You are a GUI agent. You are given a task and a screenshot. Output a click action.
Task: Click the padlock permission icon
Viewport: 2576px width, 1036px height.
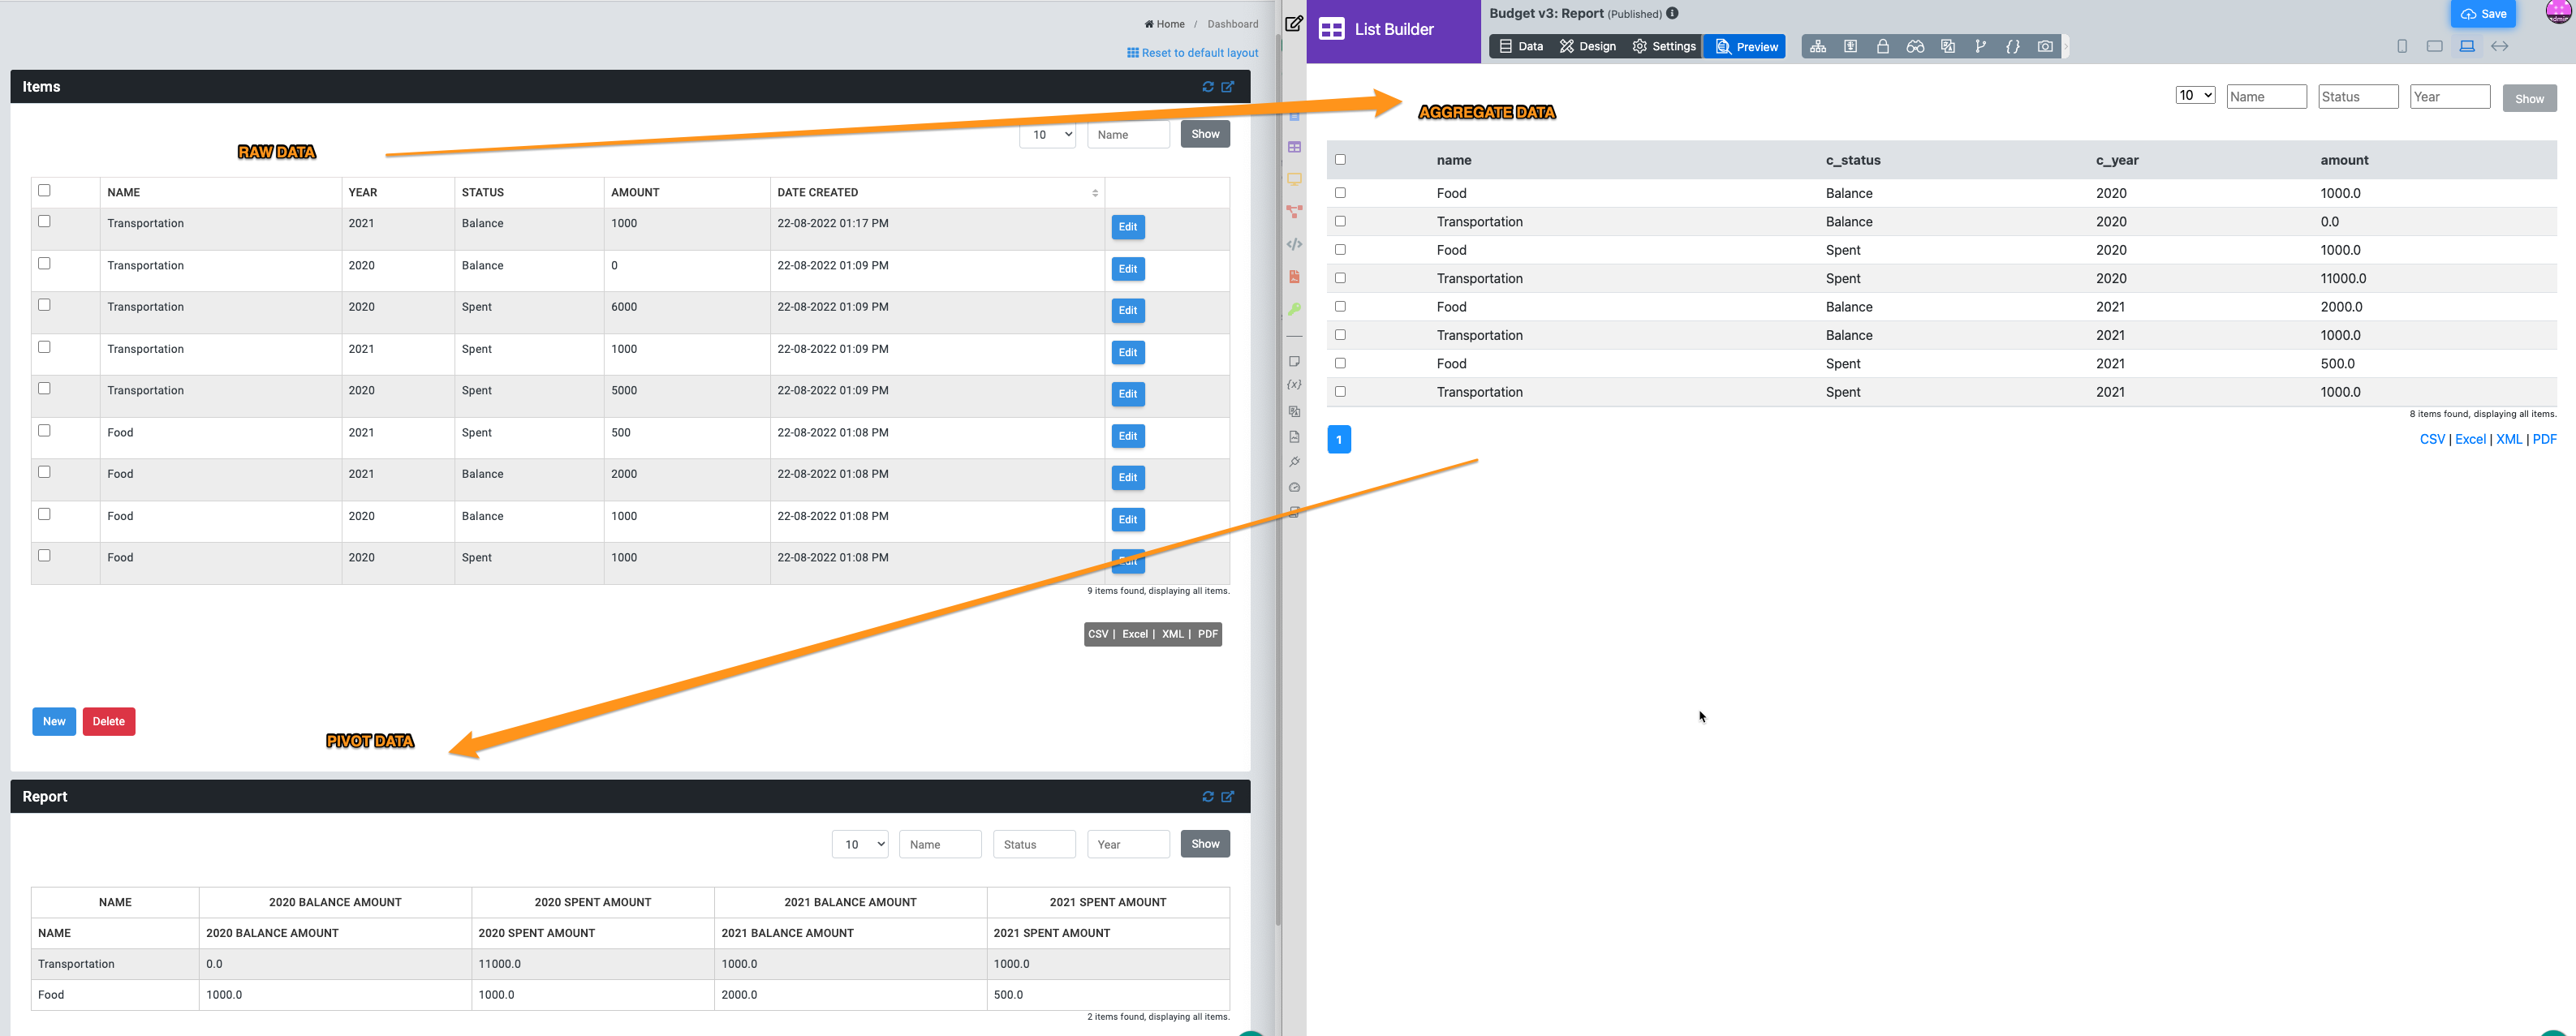click(x=1882, y=46)
